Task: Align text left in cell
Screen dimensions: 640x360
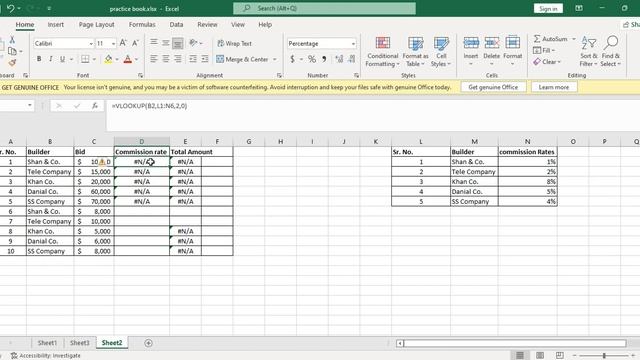Action: 153,59
